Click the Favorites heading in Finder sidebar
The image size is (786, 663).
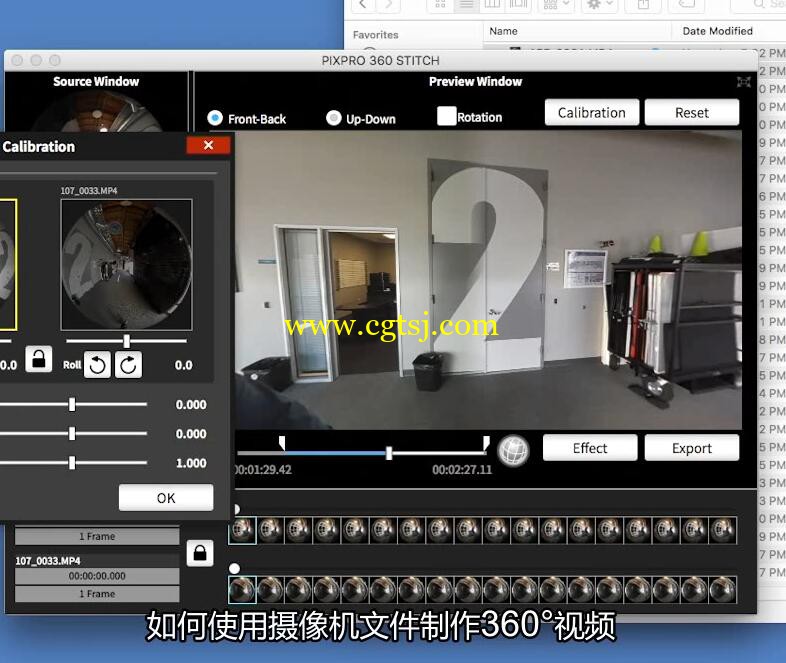375,35
